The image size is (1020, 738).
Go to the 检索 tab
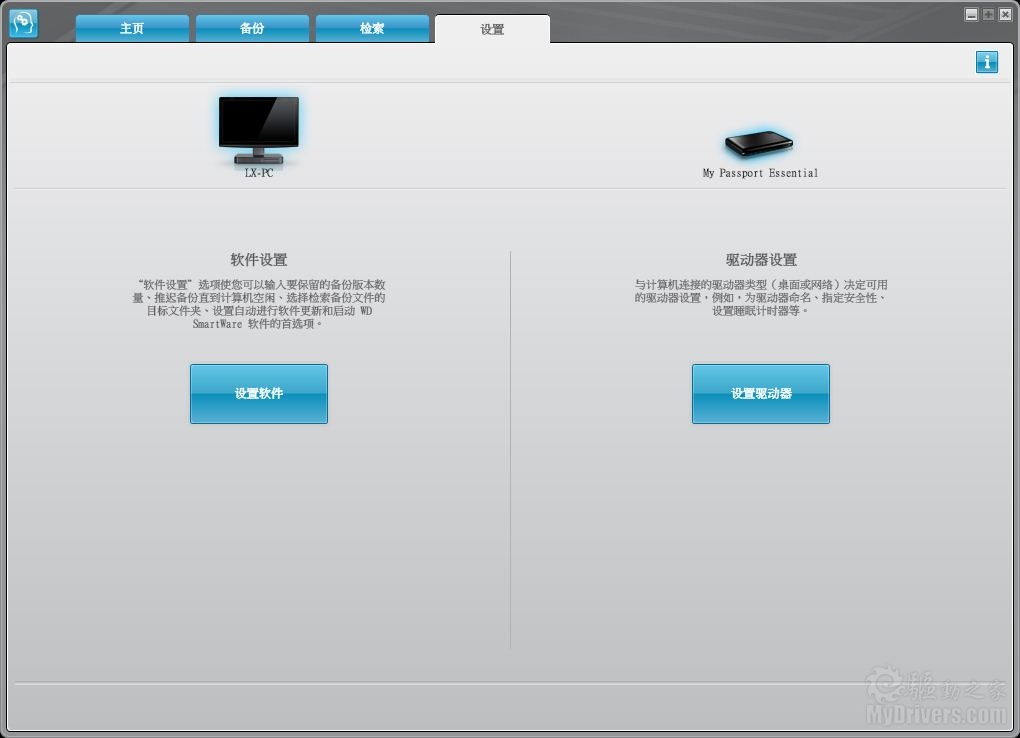click(372, 29)
